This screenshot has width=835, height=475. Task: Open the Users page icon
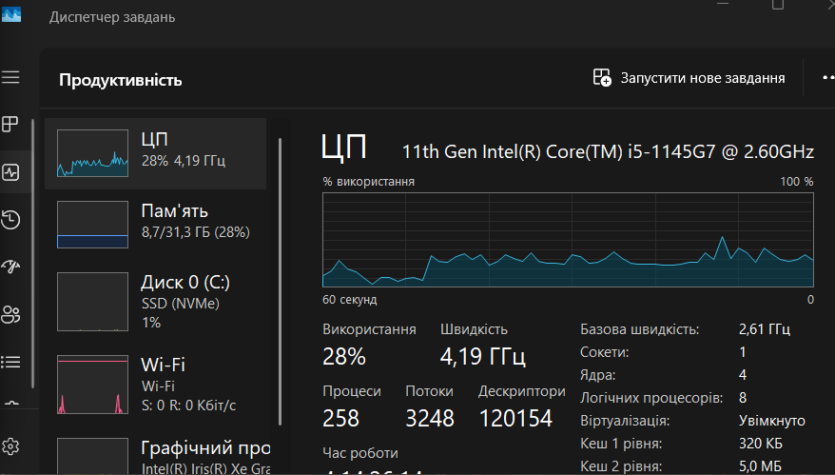click(11, 314)
